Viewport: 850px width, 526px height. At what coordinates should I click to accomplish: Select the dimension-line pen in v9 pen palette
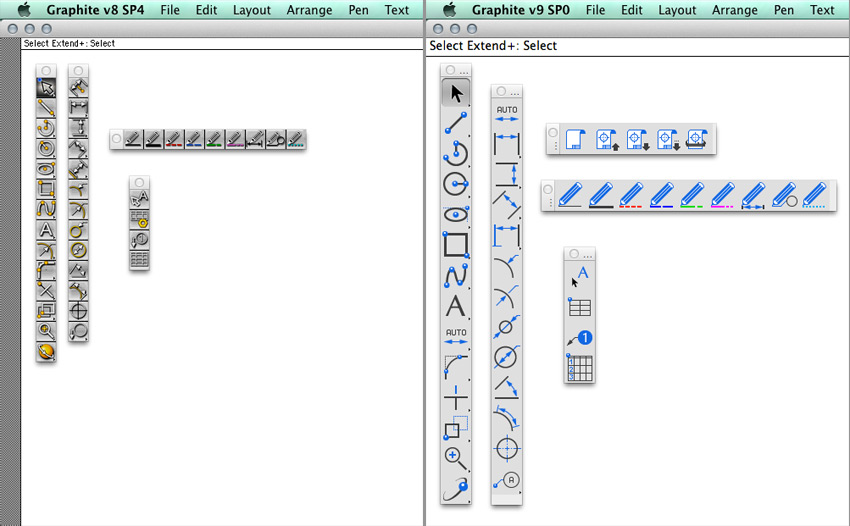click(x=752, y=195)
